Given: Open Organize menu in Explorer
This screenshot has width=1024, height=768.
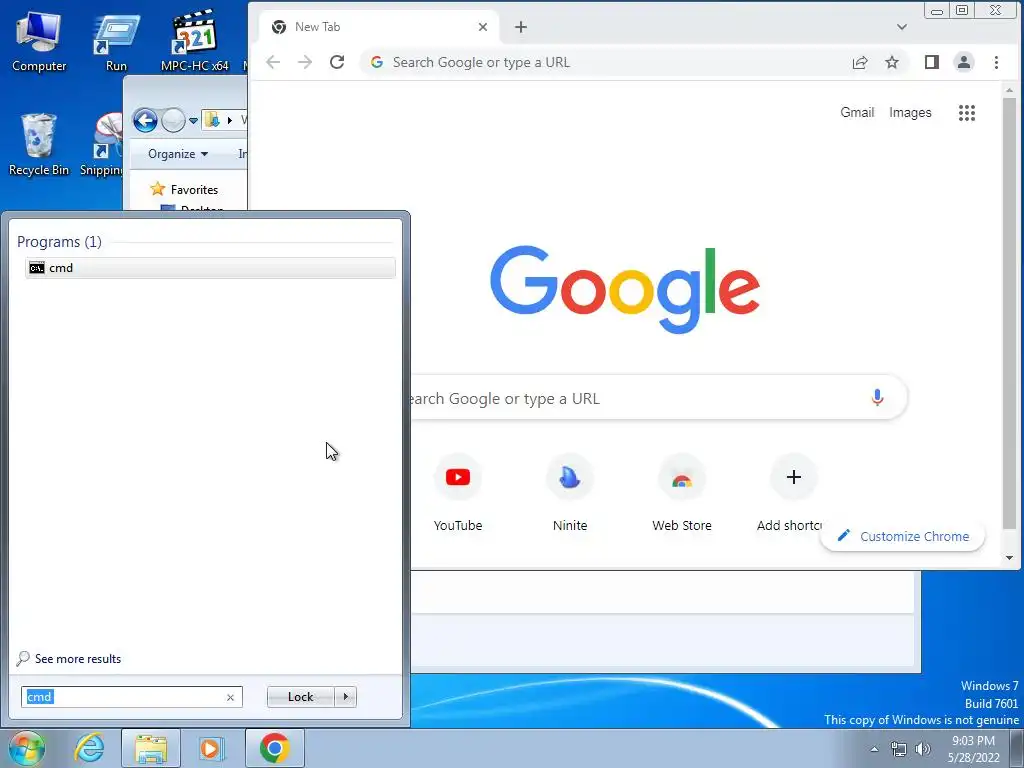Looking at the screenshot, I should [x=178, y=154].
